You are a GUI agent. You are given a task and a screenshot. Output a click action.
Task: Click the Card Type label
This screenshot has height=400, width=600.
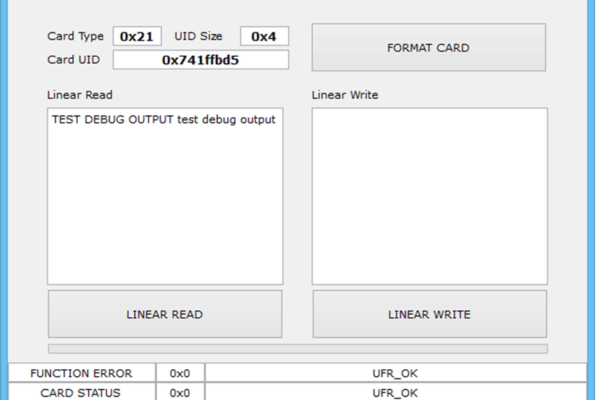(75, 36)
